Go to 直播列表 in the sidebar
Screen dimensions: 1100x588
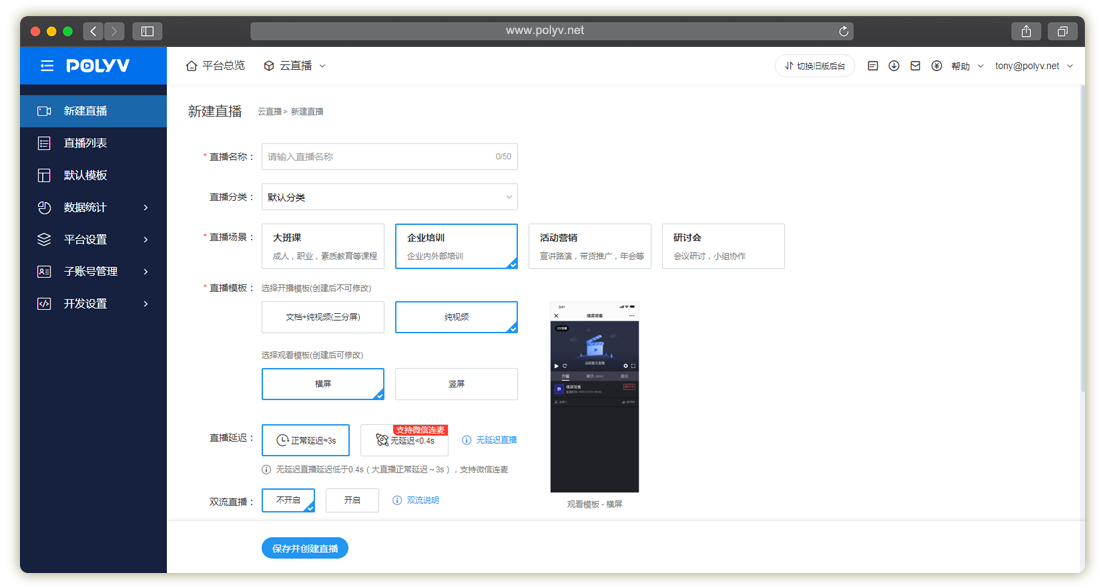85,143
